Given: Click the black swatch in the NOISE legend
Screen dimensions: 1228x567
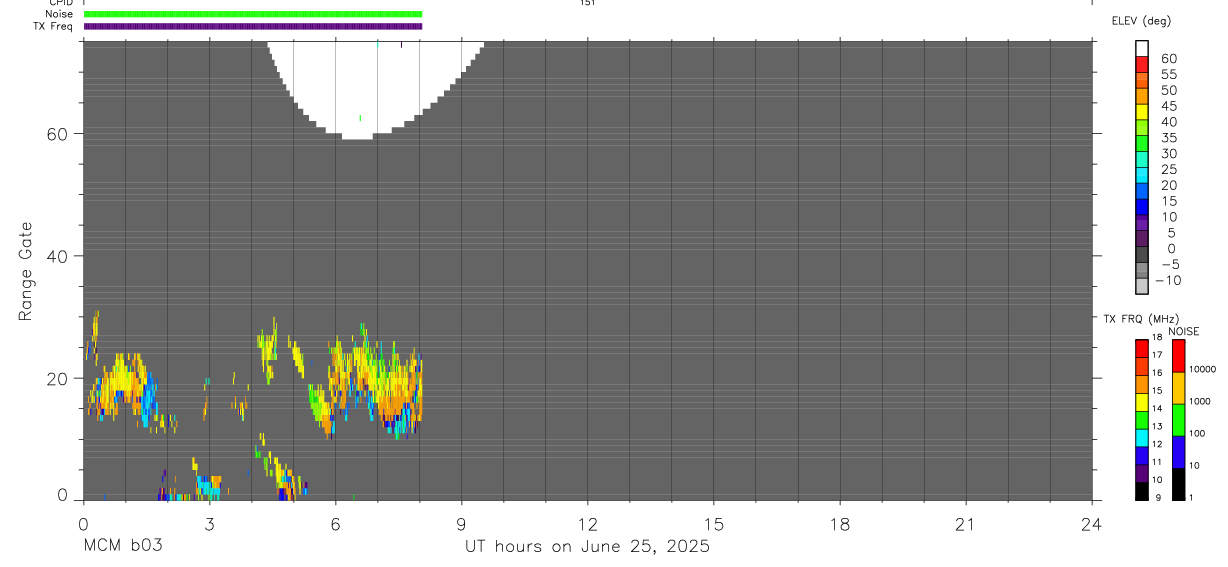Looking at the screenshot, I should pos(1178,484).
